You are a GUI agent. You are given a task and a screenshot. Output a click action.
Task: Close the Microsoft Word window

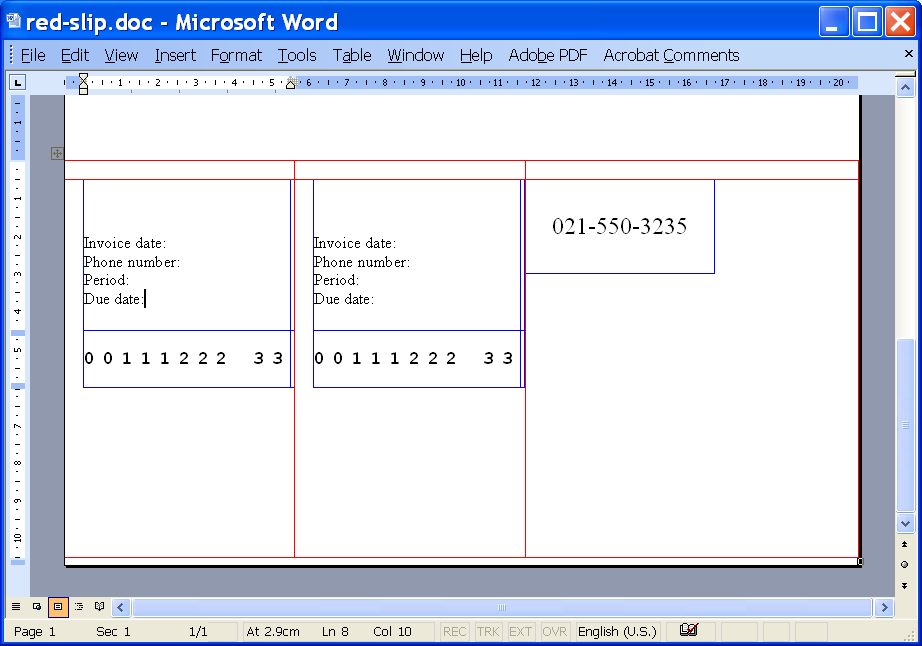pyautogui.click(x=901, y=22)
